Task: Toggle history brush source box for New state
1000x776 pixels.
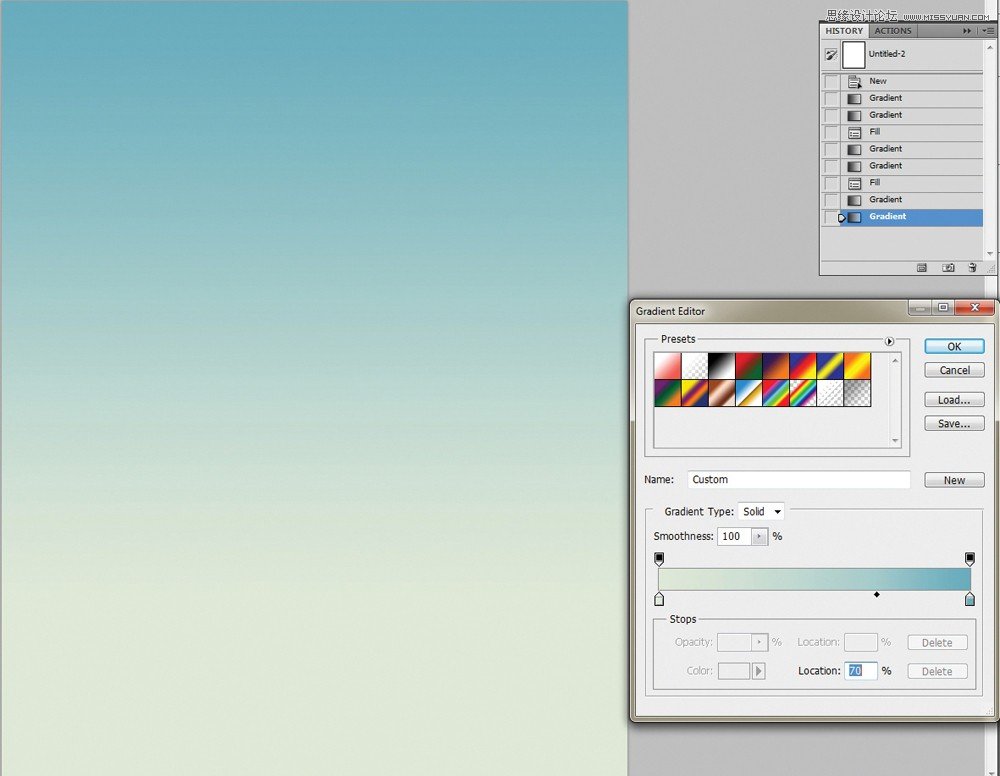Action: [x=831, y=82]
